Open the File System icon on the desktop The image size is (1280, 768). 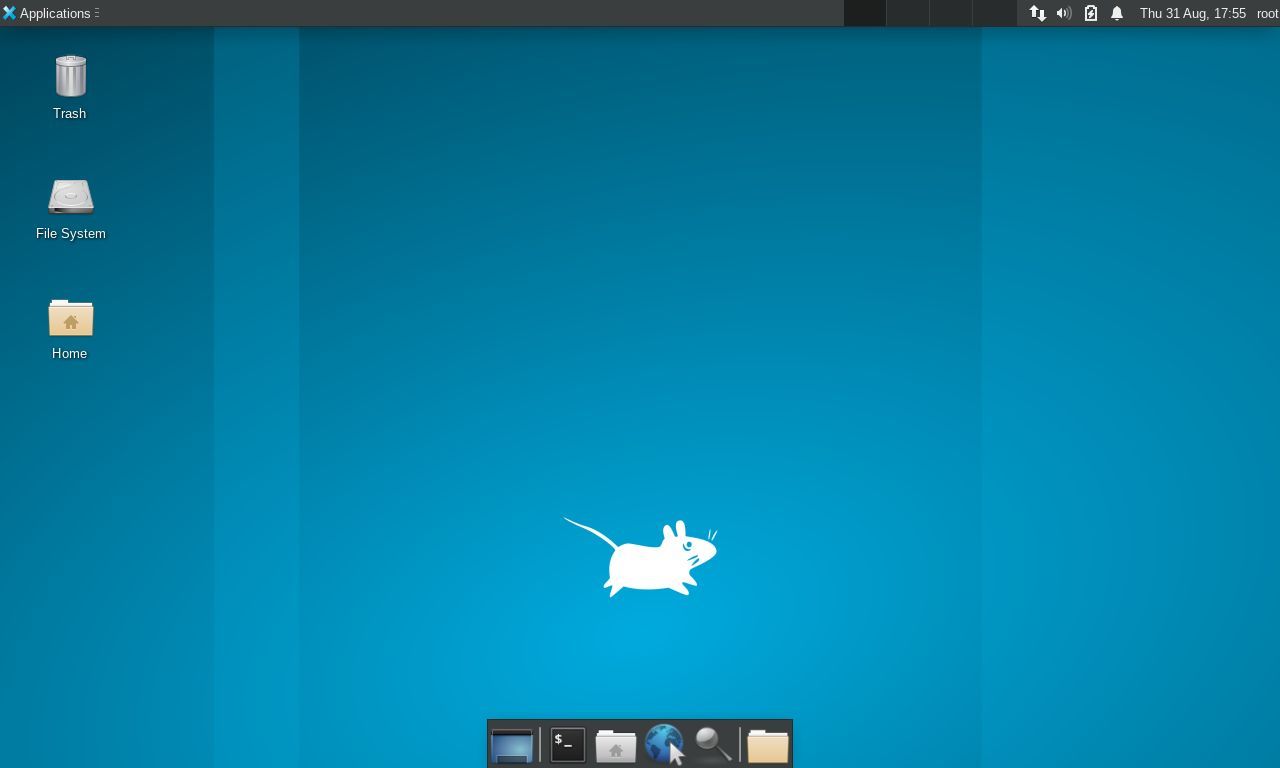point(70,197)
